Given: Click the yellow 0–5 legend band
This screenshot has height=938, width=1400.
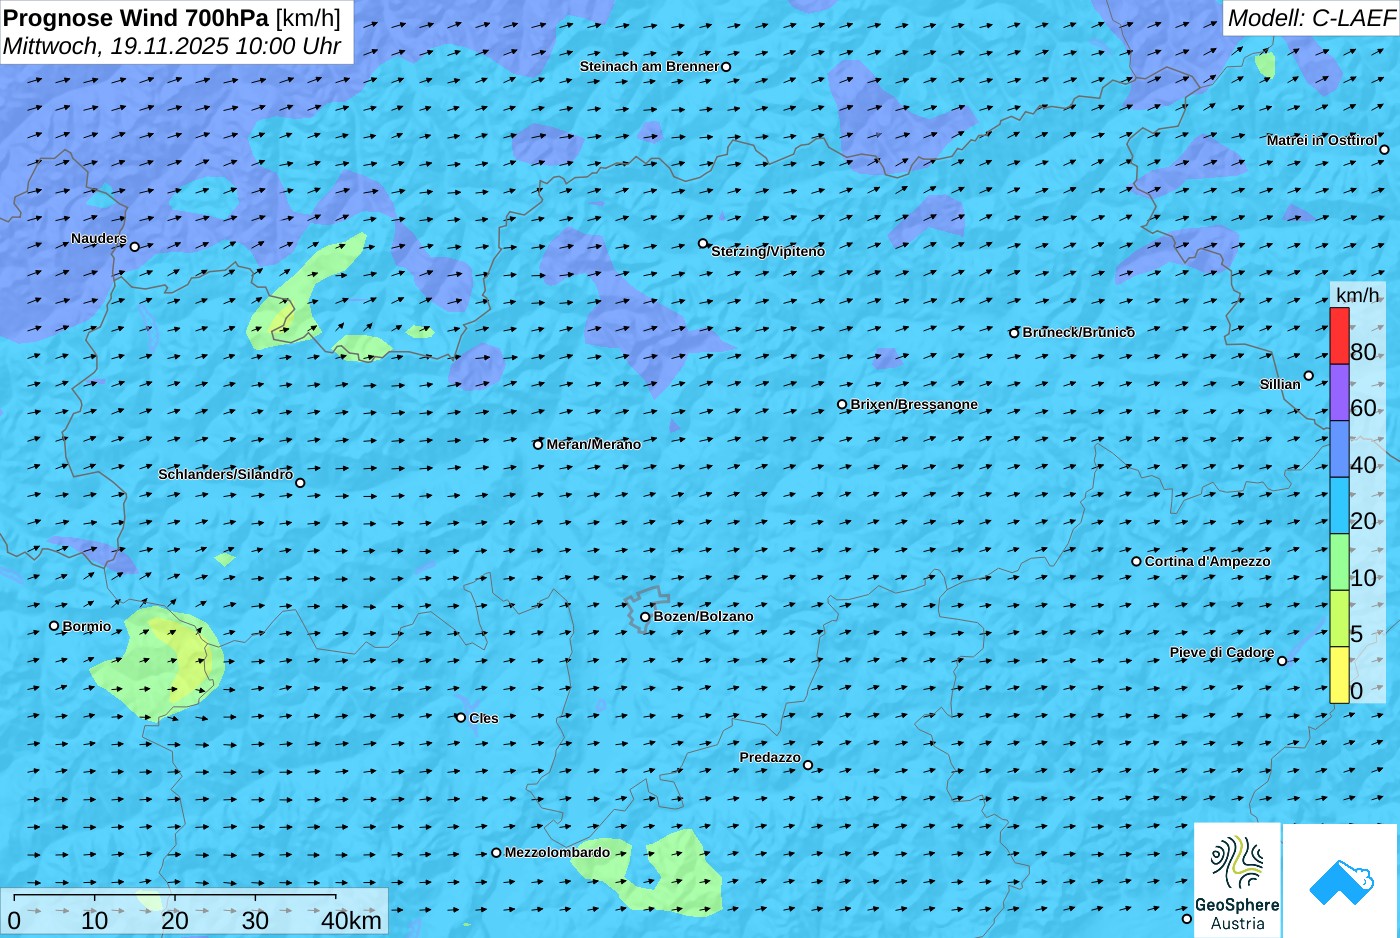Looking at the screenshot, I should click(1339, 675).
